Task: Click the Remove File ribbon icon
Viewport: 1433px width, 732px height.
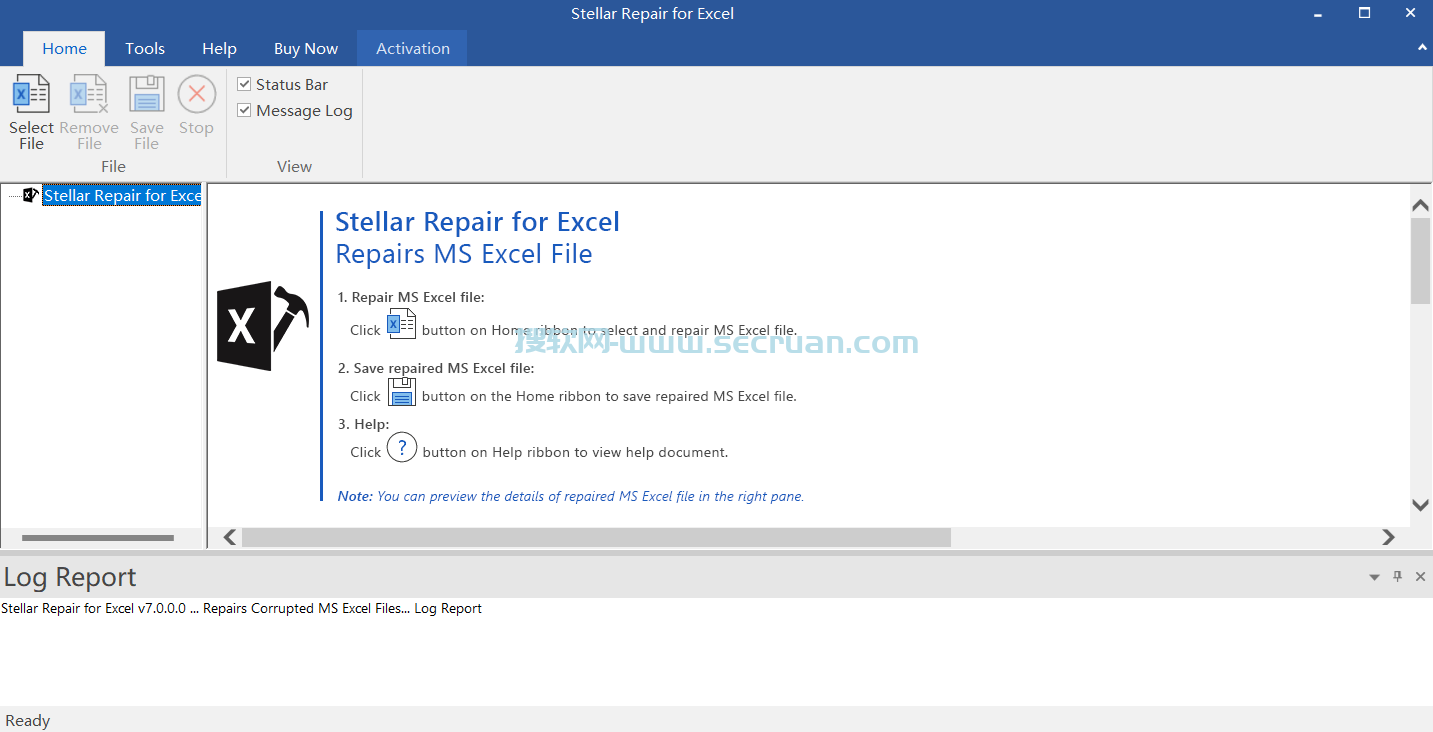Action: (x=89, y=94)
